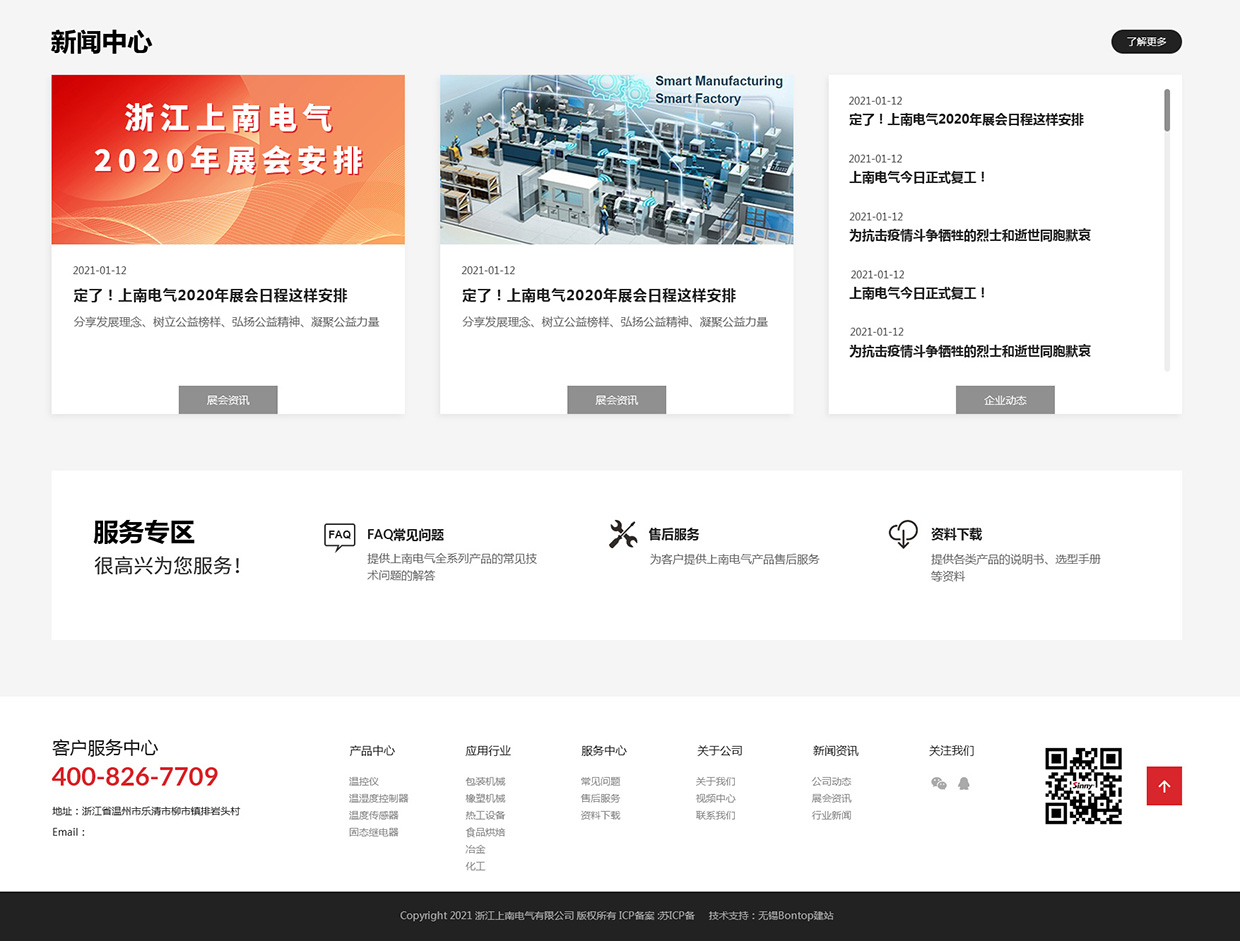1240x941 pixels.
Task: Click the crossed tools icon for 售后服务
Action: [625, 536]
